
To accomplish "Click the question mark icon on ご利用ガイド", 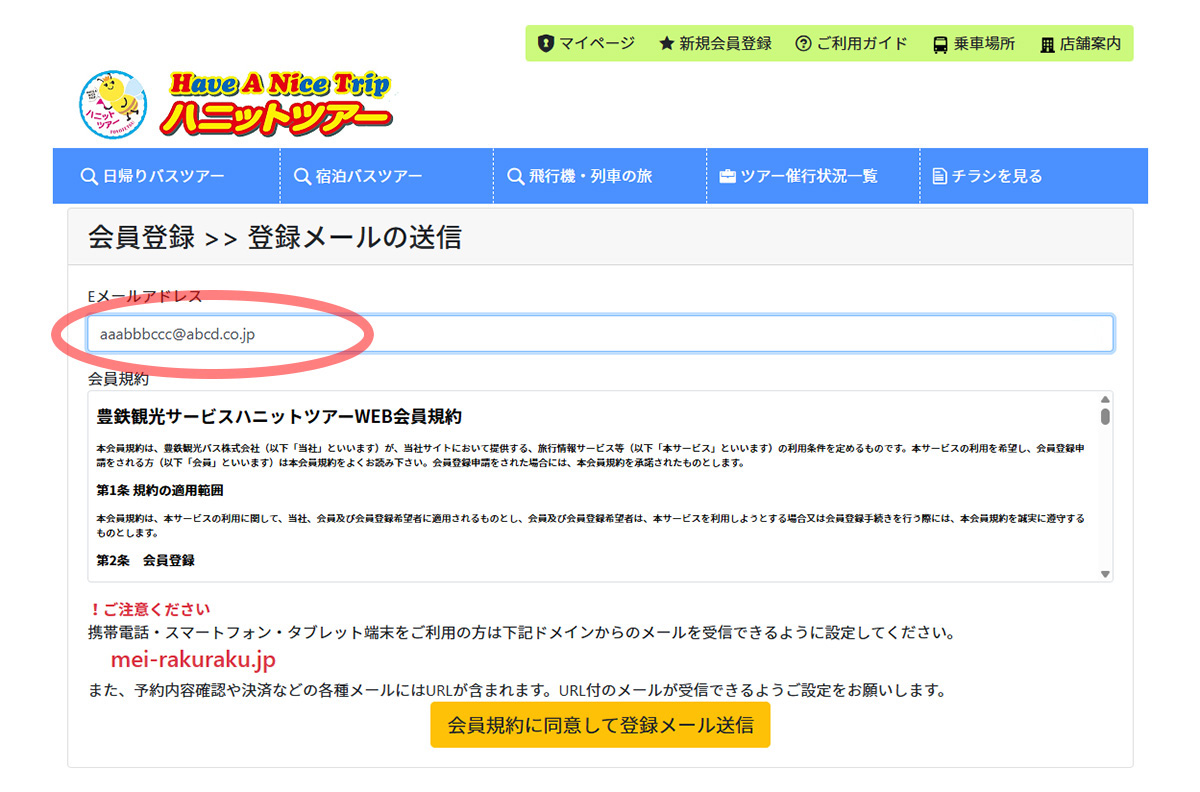I will tap(802, 44).
